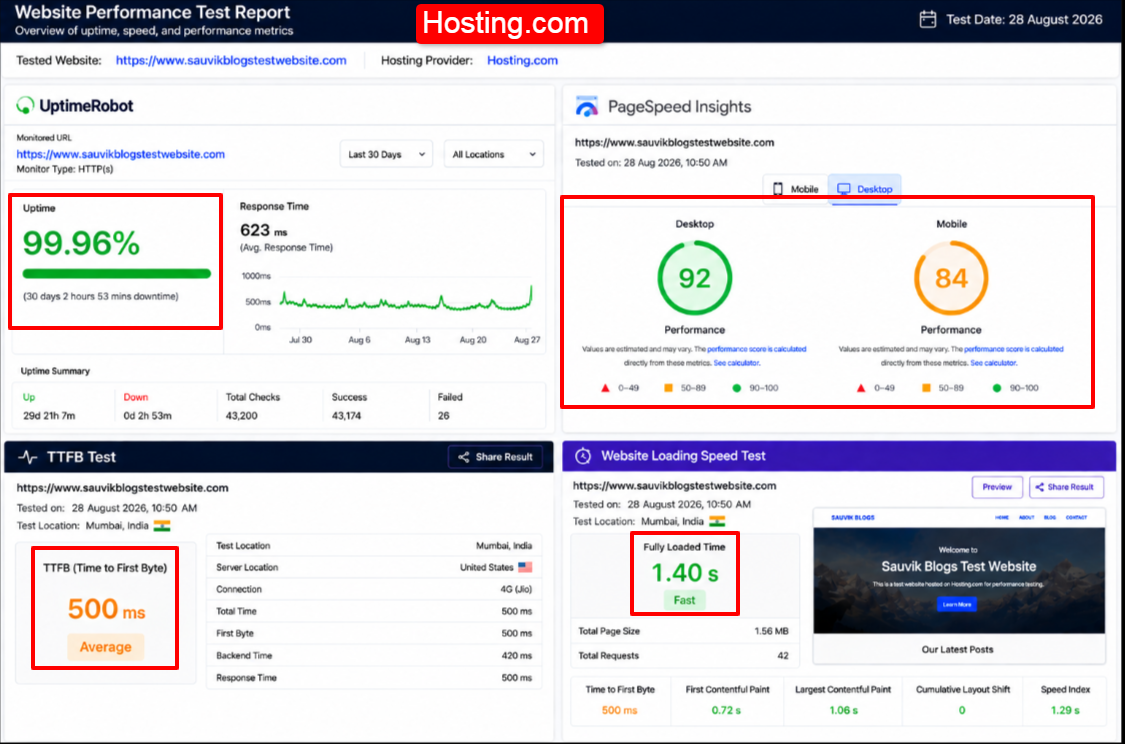The height and width of the screenshot is (744, 1125).
Task: Click the 99.96% uptime value
Action: coord(81,243)
